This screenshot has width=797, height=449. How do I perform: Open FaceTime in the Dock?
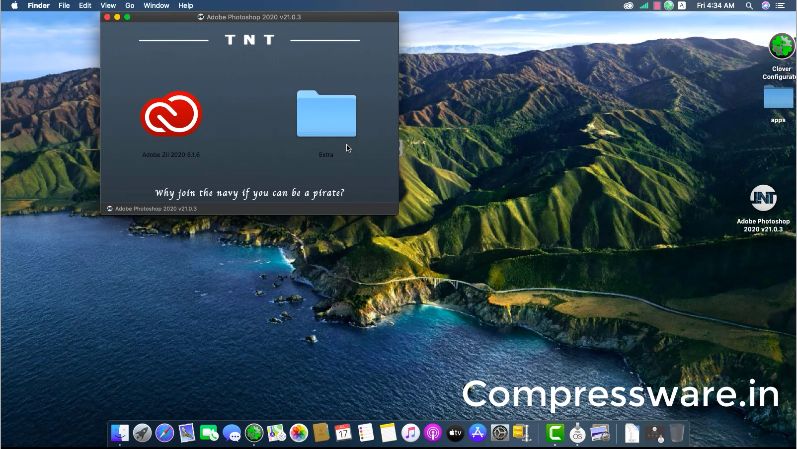[209, 433]
